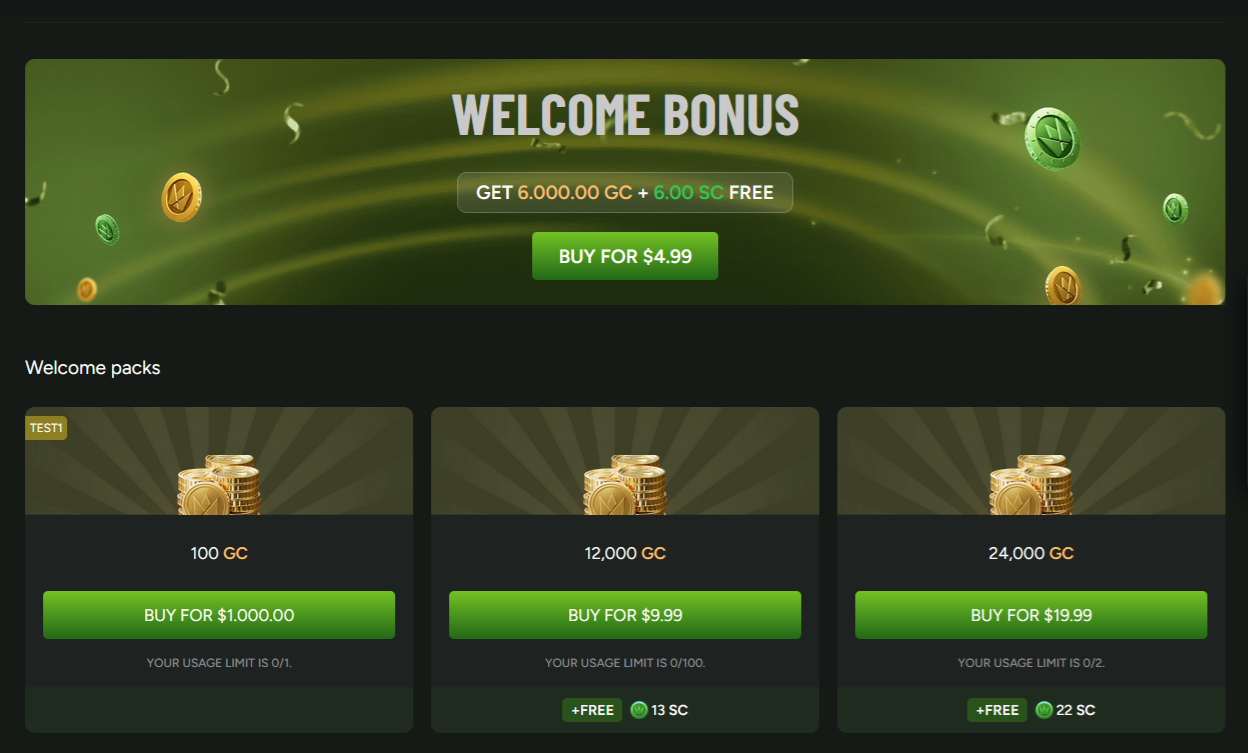Click the TEST1 badge on first pack
Image resolution: width=1248 pixels, height=753 pixels.
point(46,427)
